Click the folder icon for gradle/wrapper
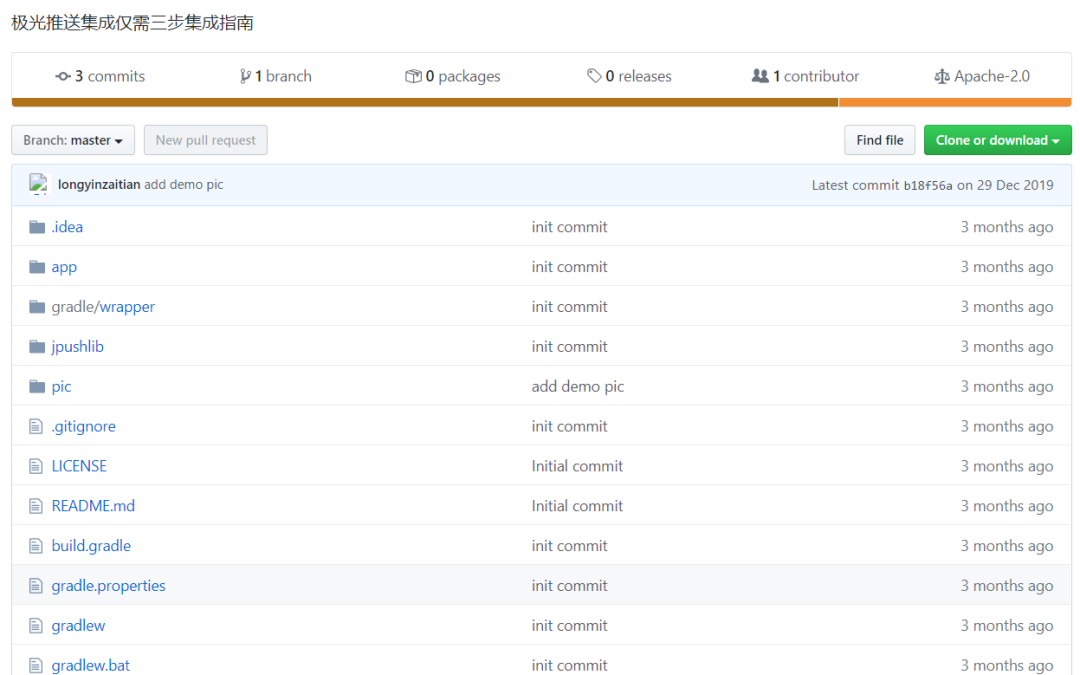Image resolution: width=1080 pixels, height=675 pixels. (x=37, y=307)
